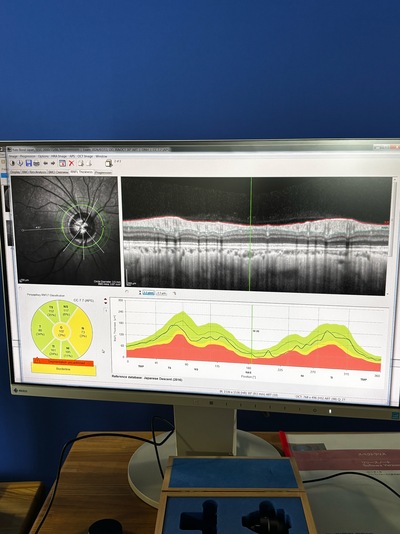Screen dimensions: 400x534
Task: Click the red X delete icon
Action: coord(71,163)
